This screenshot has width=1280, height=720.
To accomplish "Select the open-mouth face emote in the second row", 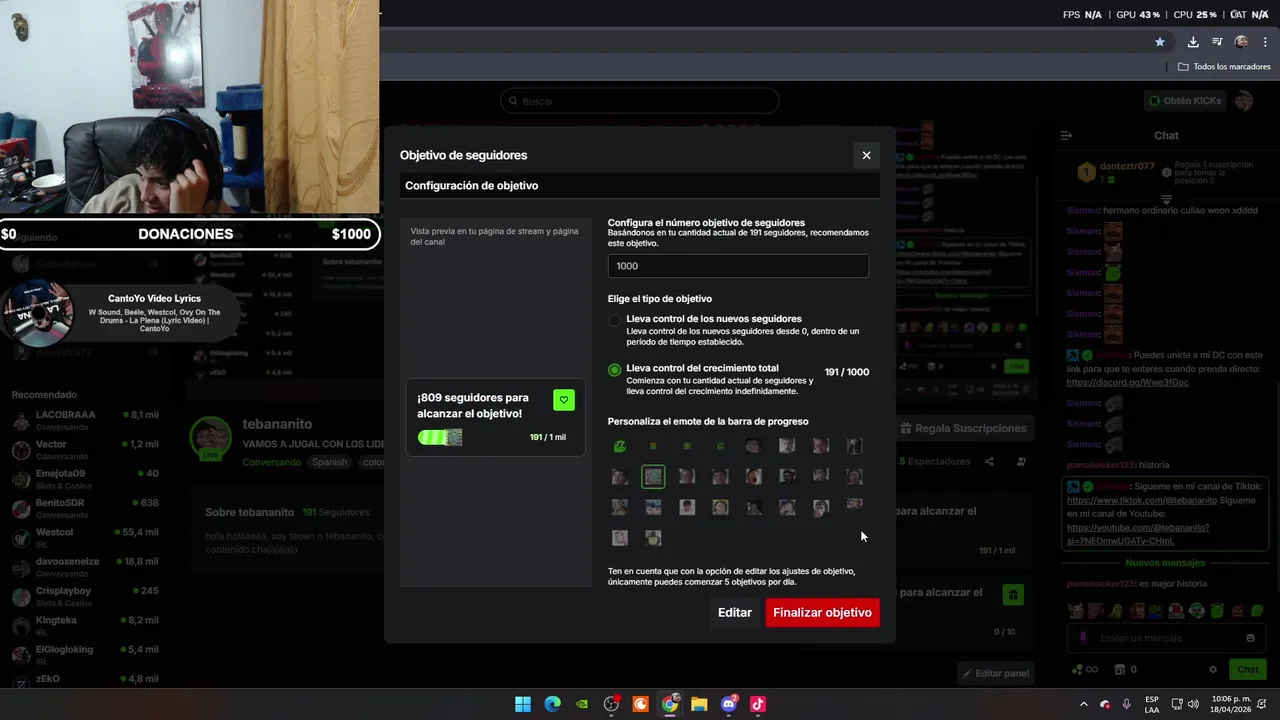I will [x=753, y=477].
